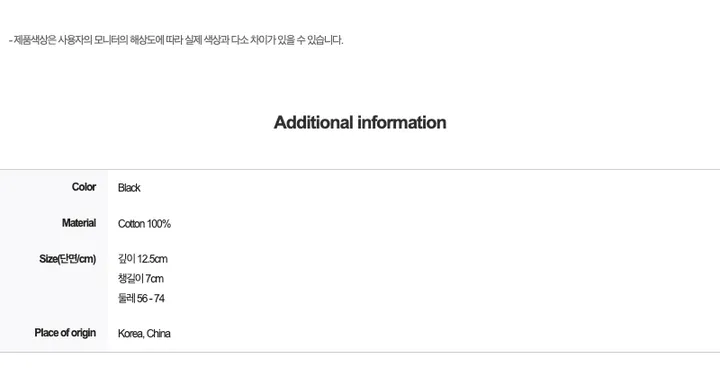The width and height of the screenshot is (720, 384).
Task: Click the 깊이 12.5cm text
Action: [143, 259]
